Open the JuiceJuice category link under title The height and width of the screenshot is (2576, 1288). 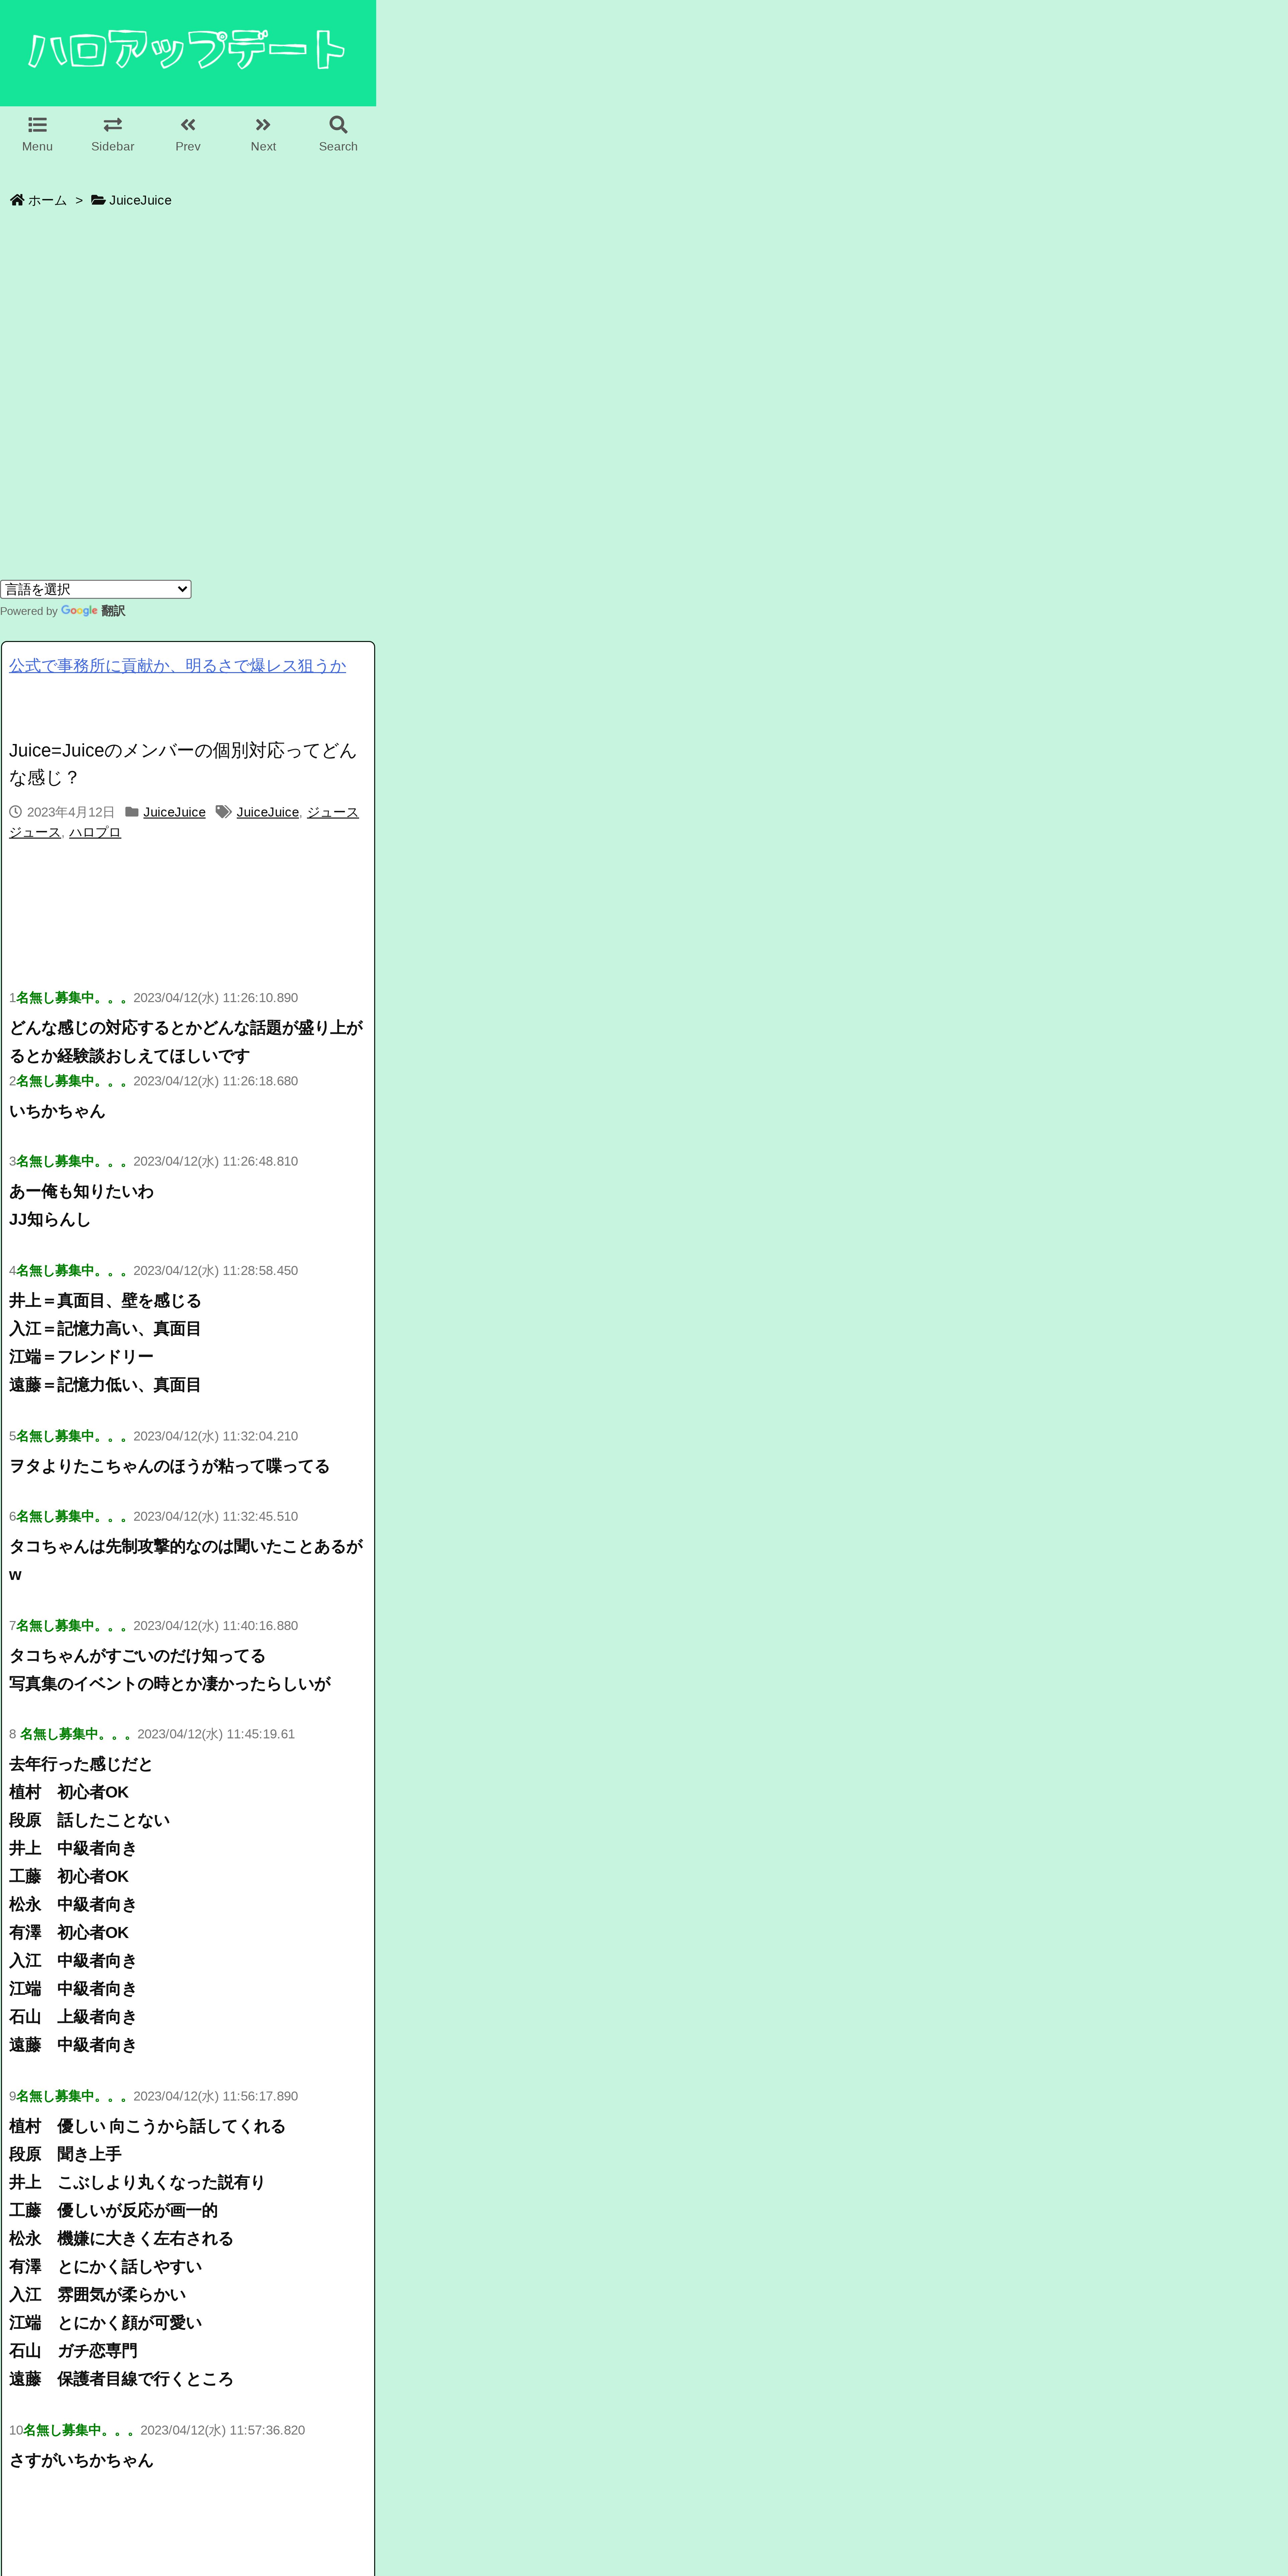coord(174,812)
